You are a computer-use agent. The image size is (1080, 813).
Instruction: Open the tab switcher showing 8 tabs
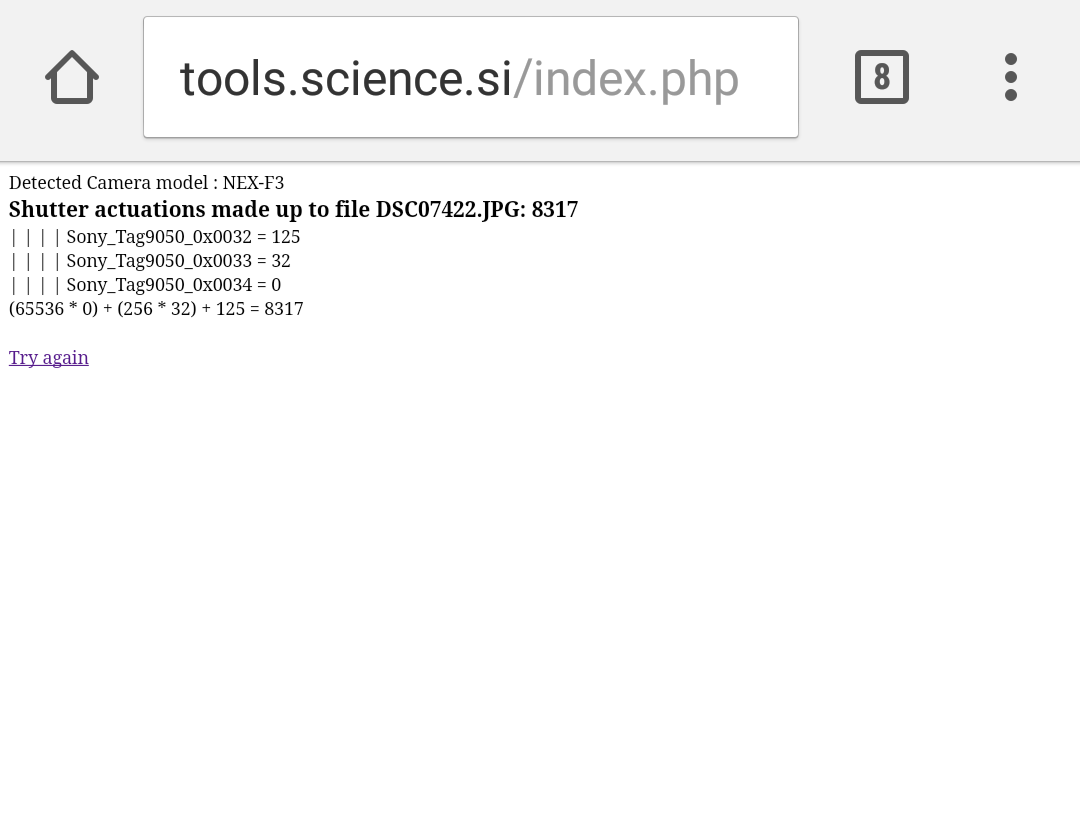click(x=881, y=77)
